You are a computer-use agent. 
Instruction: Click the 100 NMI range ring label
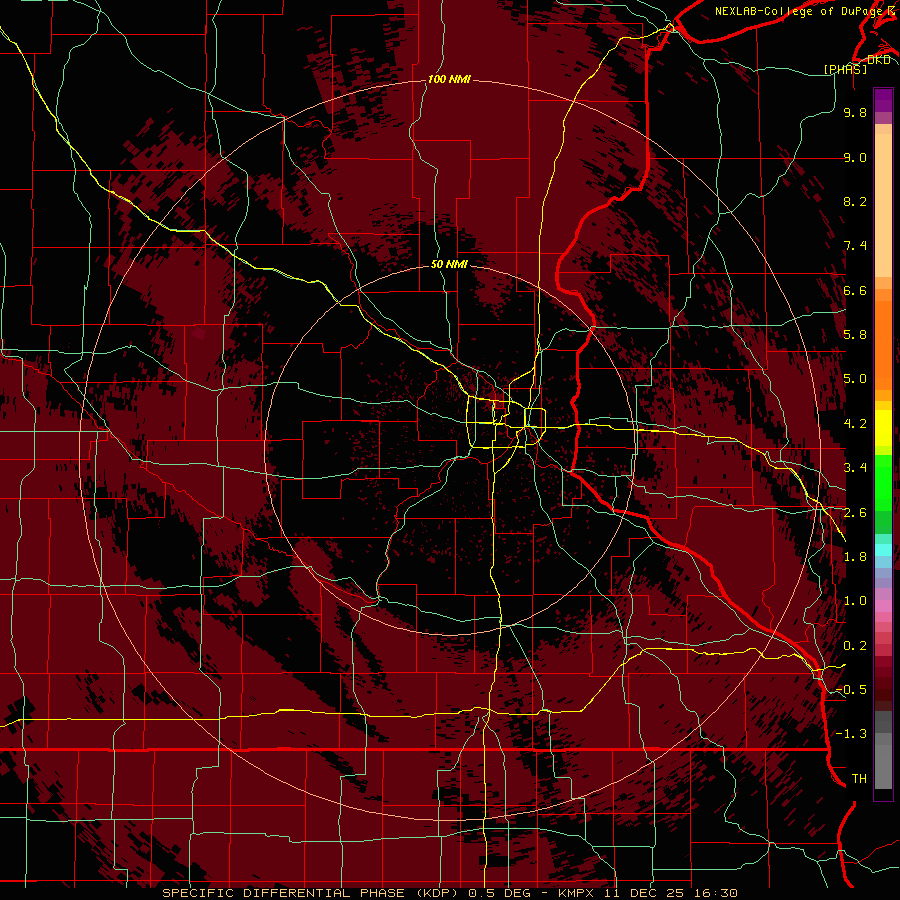[449, 79]
